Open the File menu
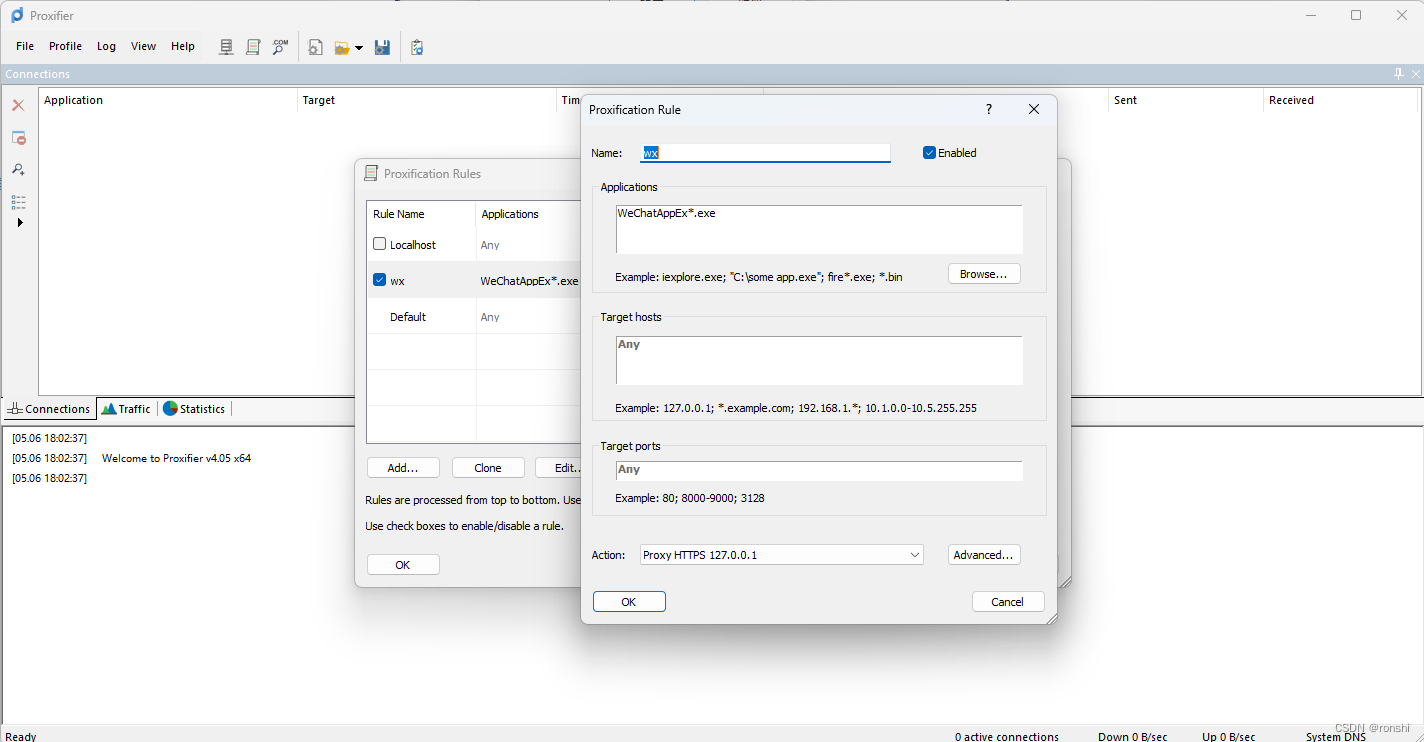 [25, 46]
